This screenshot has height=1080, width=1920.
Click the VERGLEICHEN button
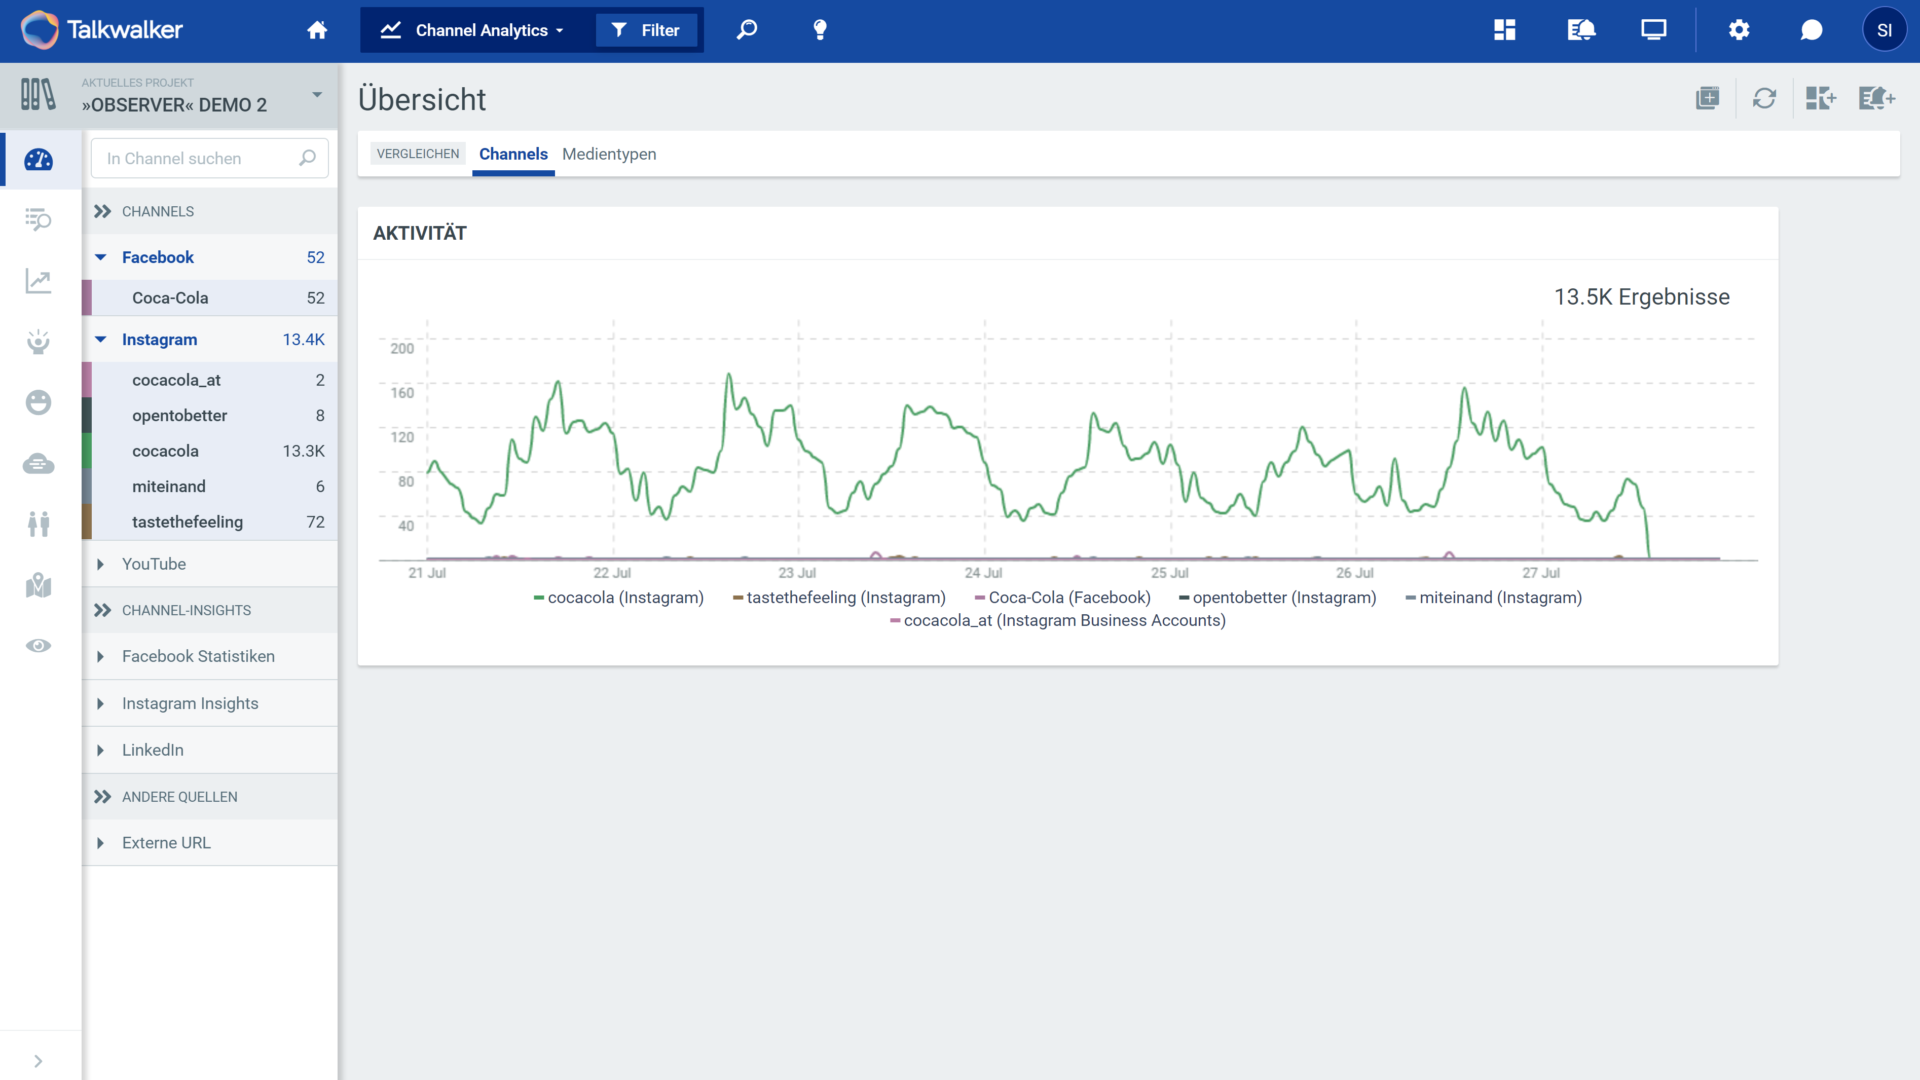(418, 154)
